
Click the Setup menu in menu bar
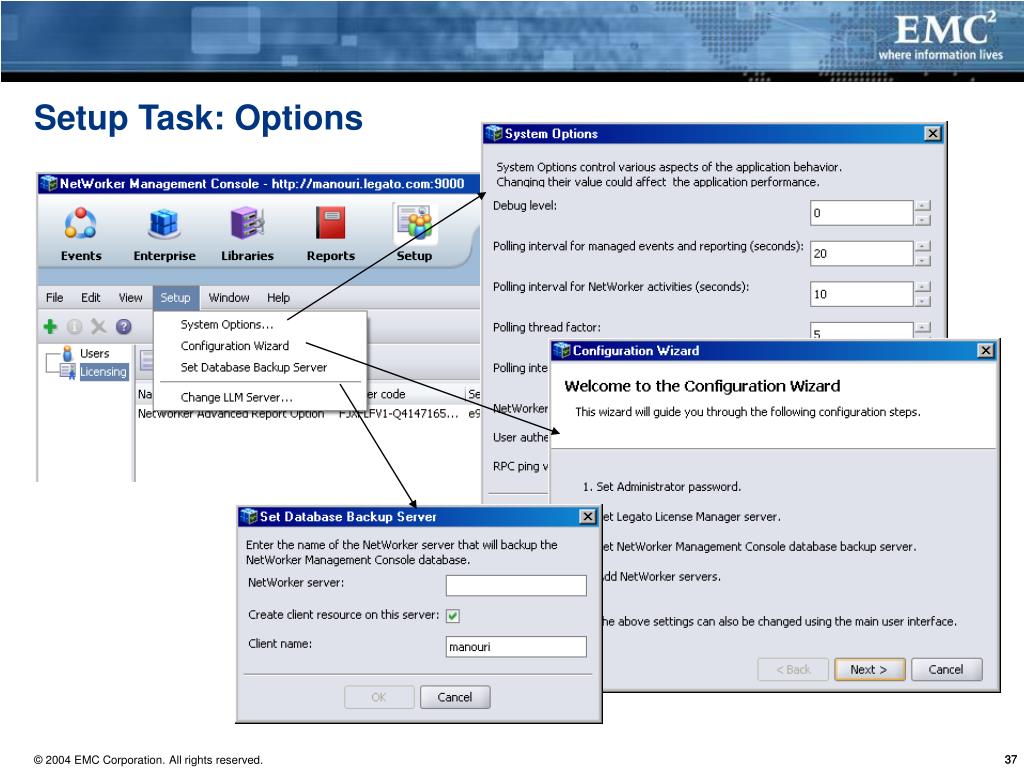point(176,298)
